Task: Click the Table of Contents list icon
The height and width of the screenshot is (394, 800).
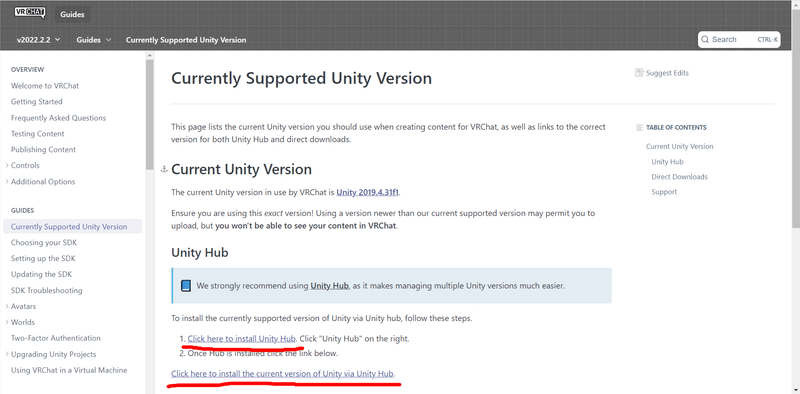Action: tap(640, 128)
